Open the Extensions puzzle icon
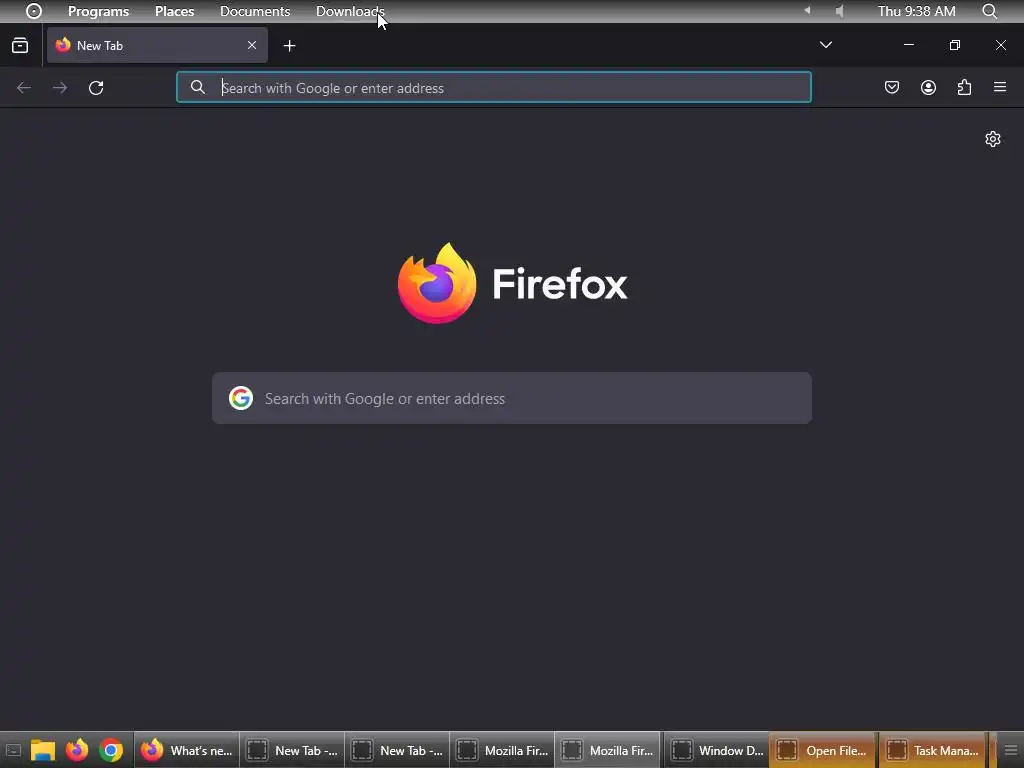Viewport: 1024px width, 768px height. (x=964, y=87)
